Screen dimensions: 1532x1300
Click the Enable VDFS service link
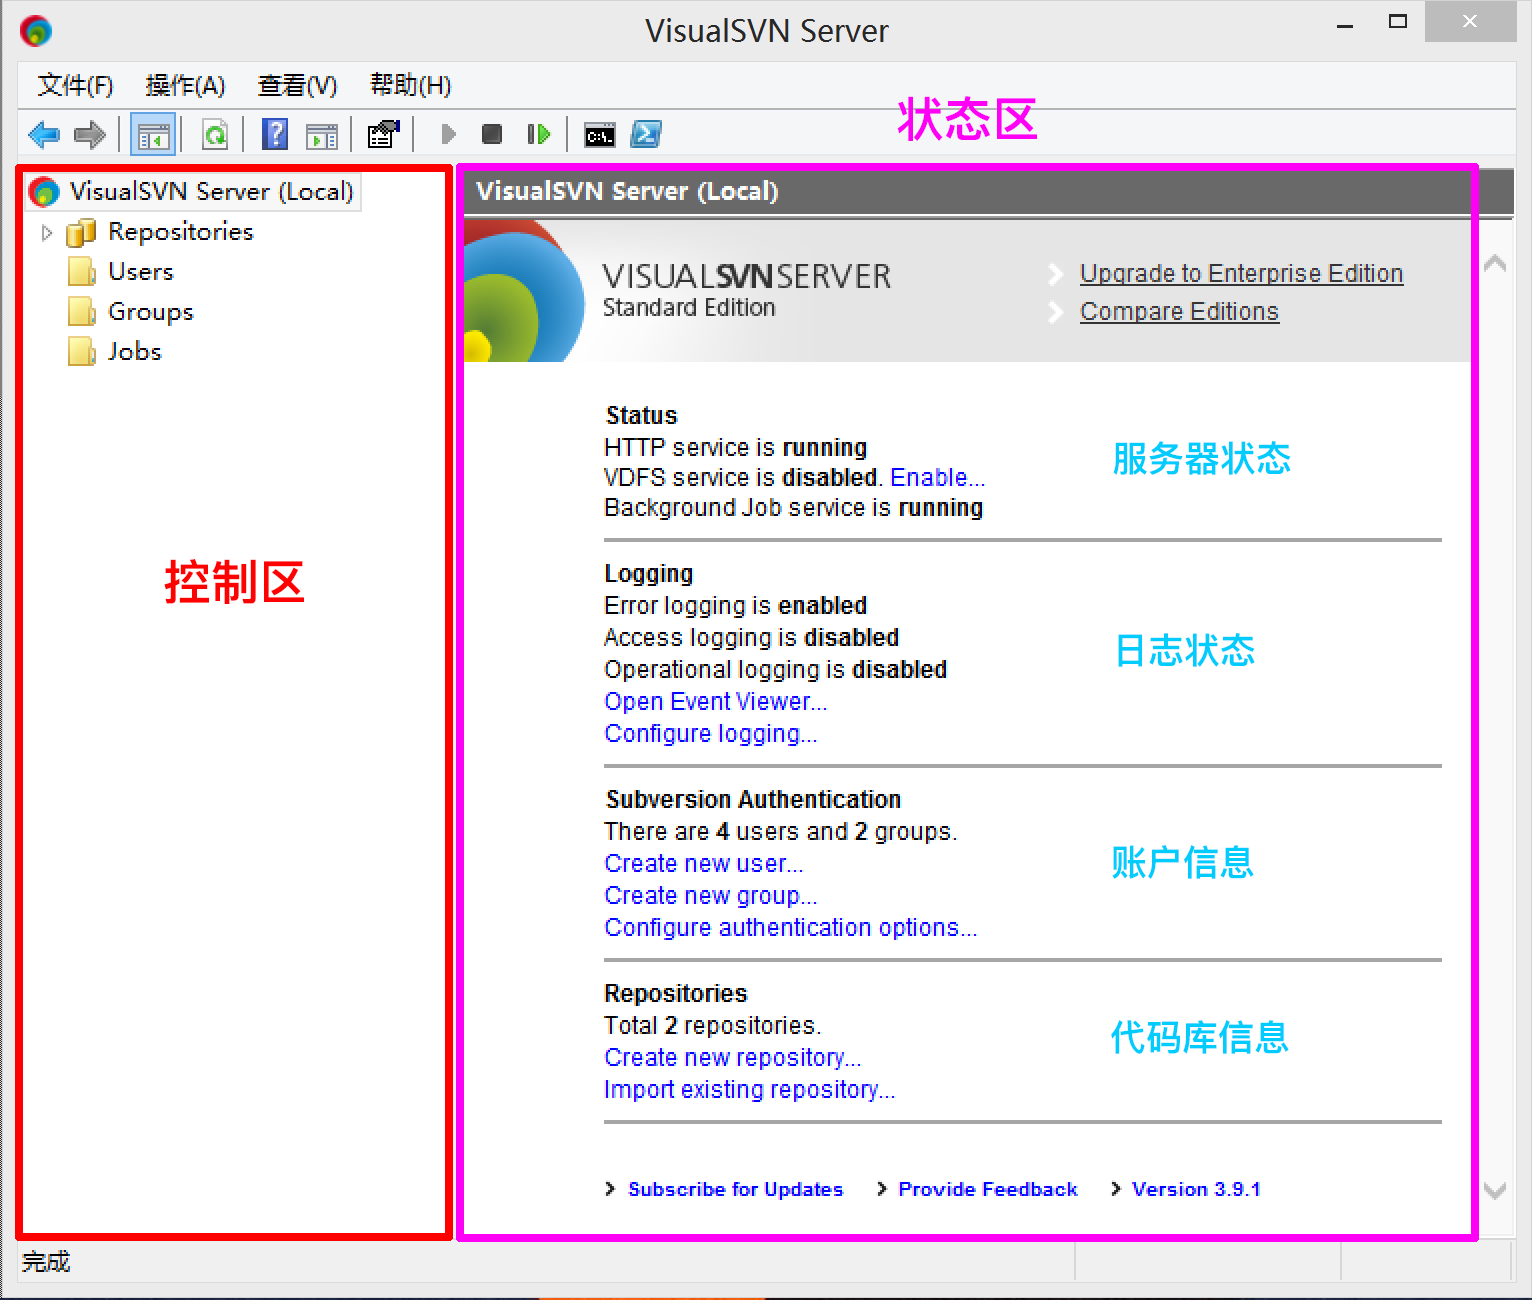click(937, 478)
